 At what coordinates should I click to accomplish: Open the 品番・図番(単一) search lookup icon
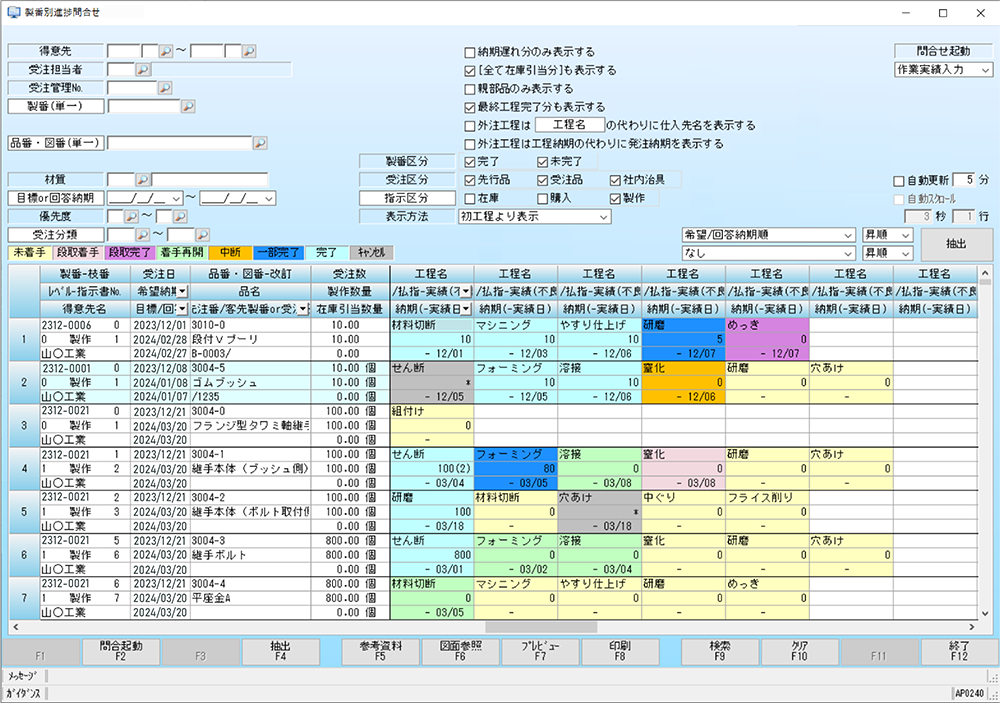(260, 143)
